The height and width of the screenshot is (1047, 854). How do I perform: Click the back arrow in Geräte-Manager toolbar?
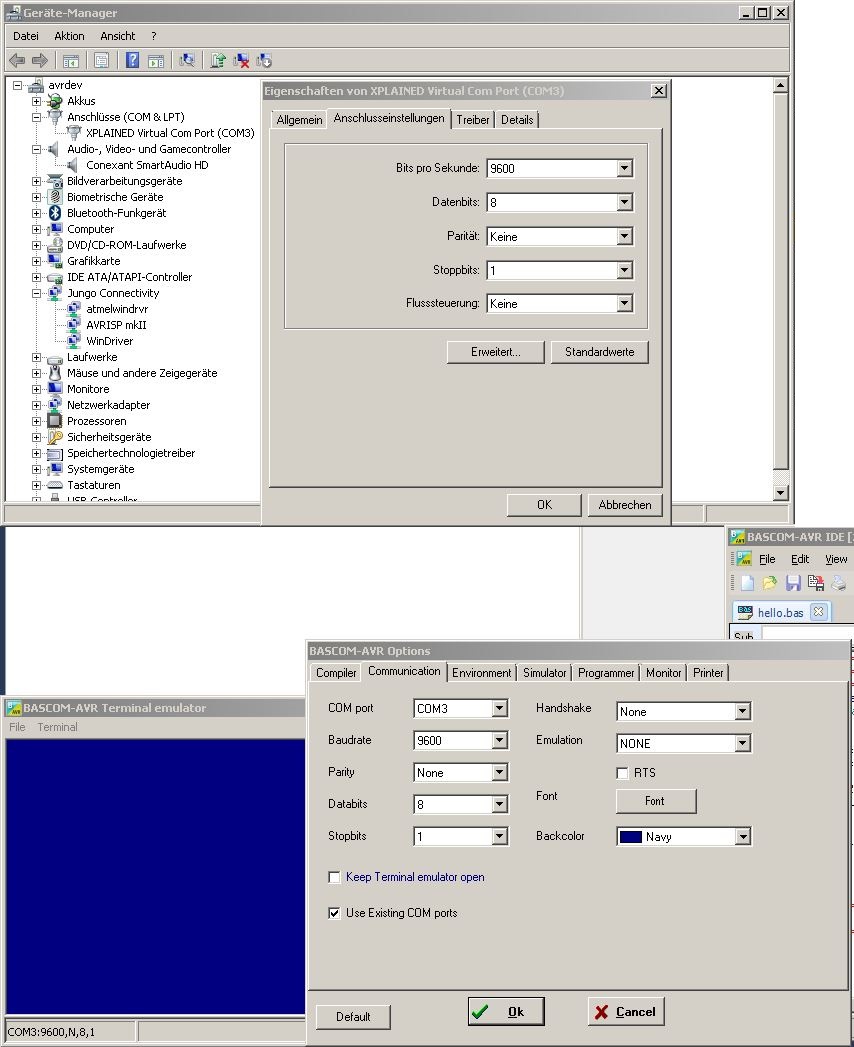point(17,61)
